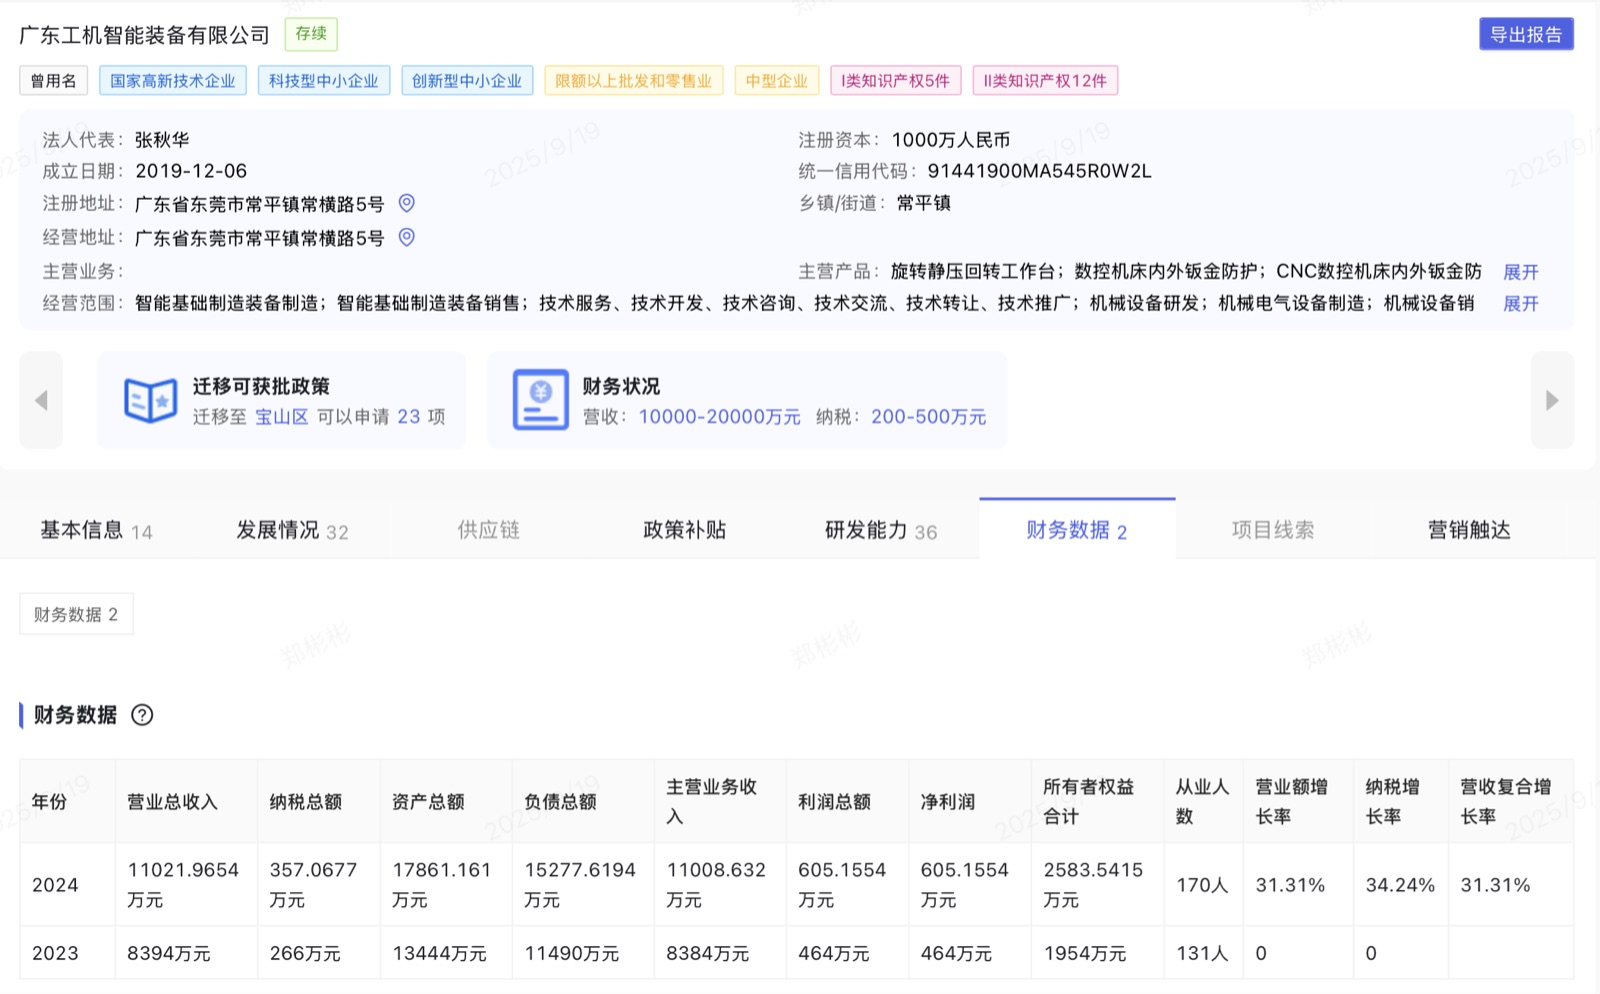Click the 限额以上批发和零售业 tag
Image resolution: width=1600 pixels, height=994 pixels.
pos(634,81)
